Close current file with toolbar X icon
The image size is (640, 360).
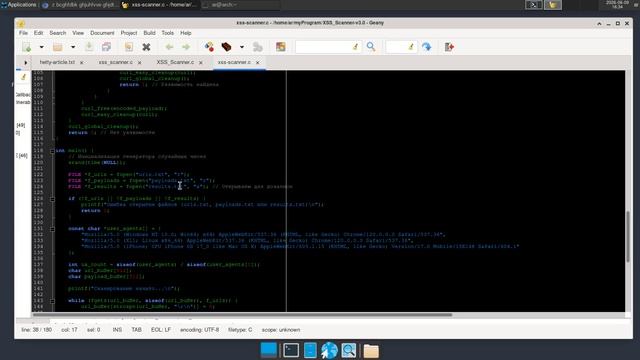click(146, 47)
